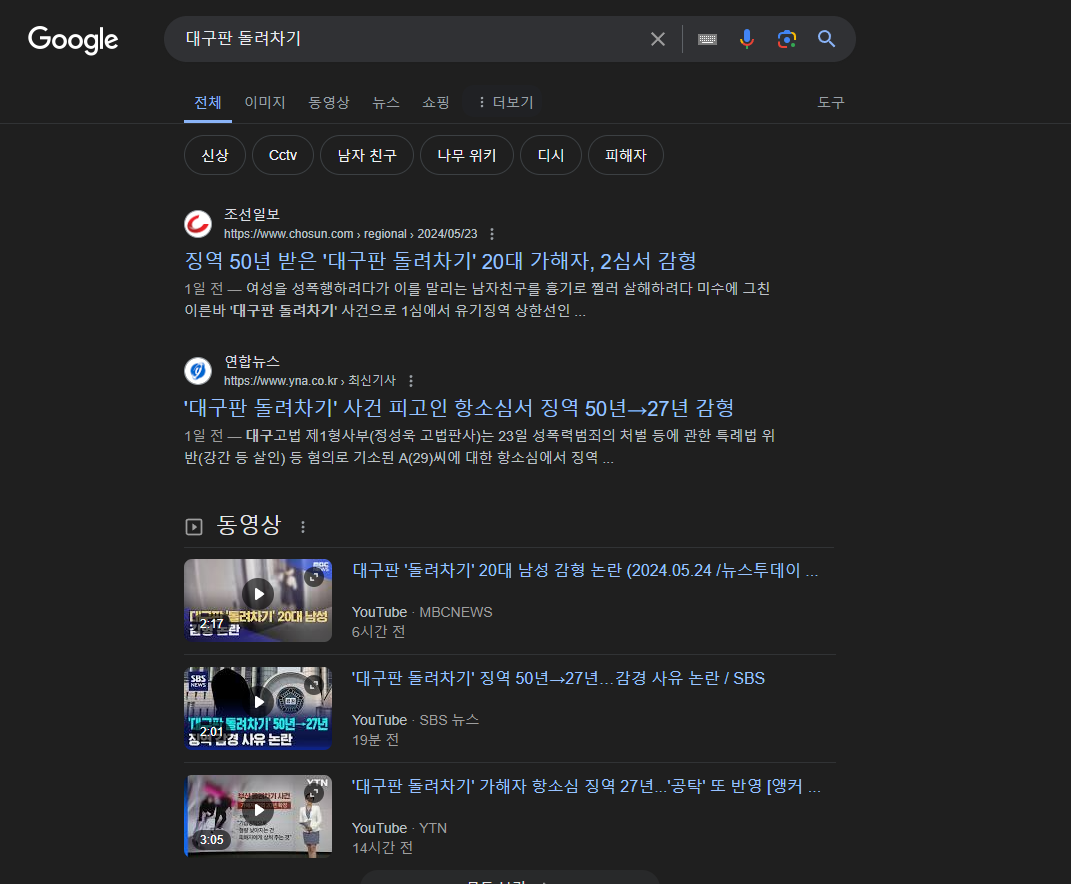Apply the 남자 친구 filter chip
This screenshot has height=884, width=1071.
[x=367, y=155]
